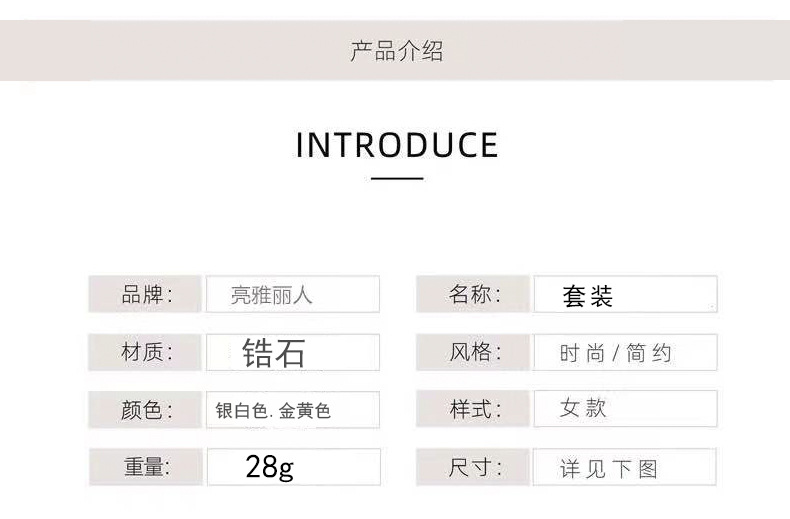Select the 套装 name field
This screenshot has width=790, height=519.
[624, 295]
